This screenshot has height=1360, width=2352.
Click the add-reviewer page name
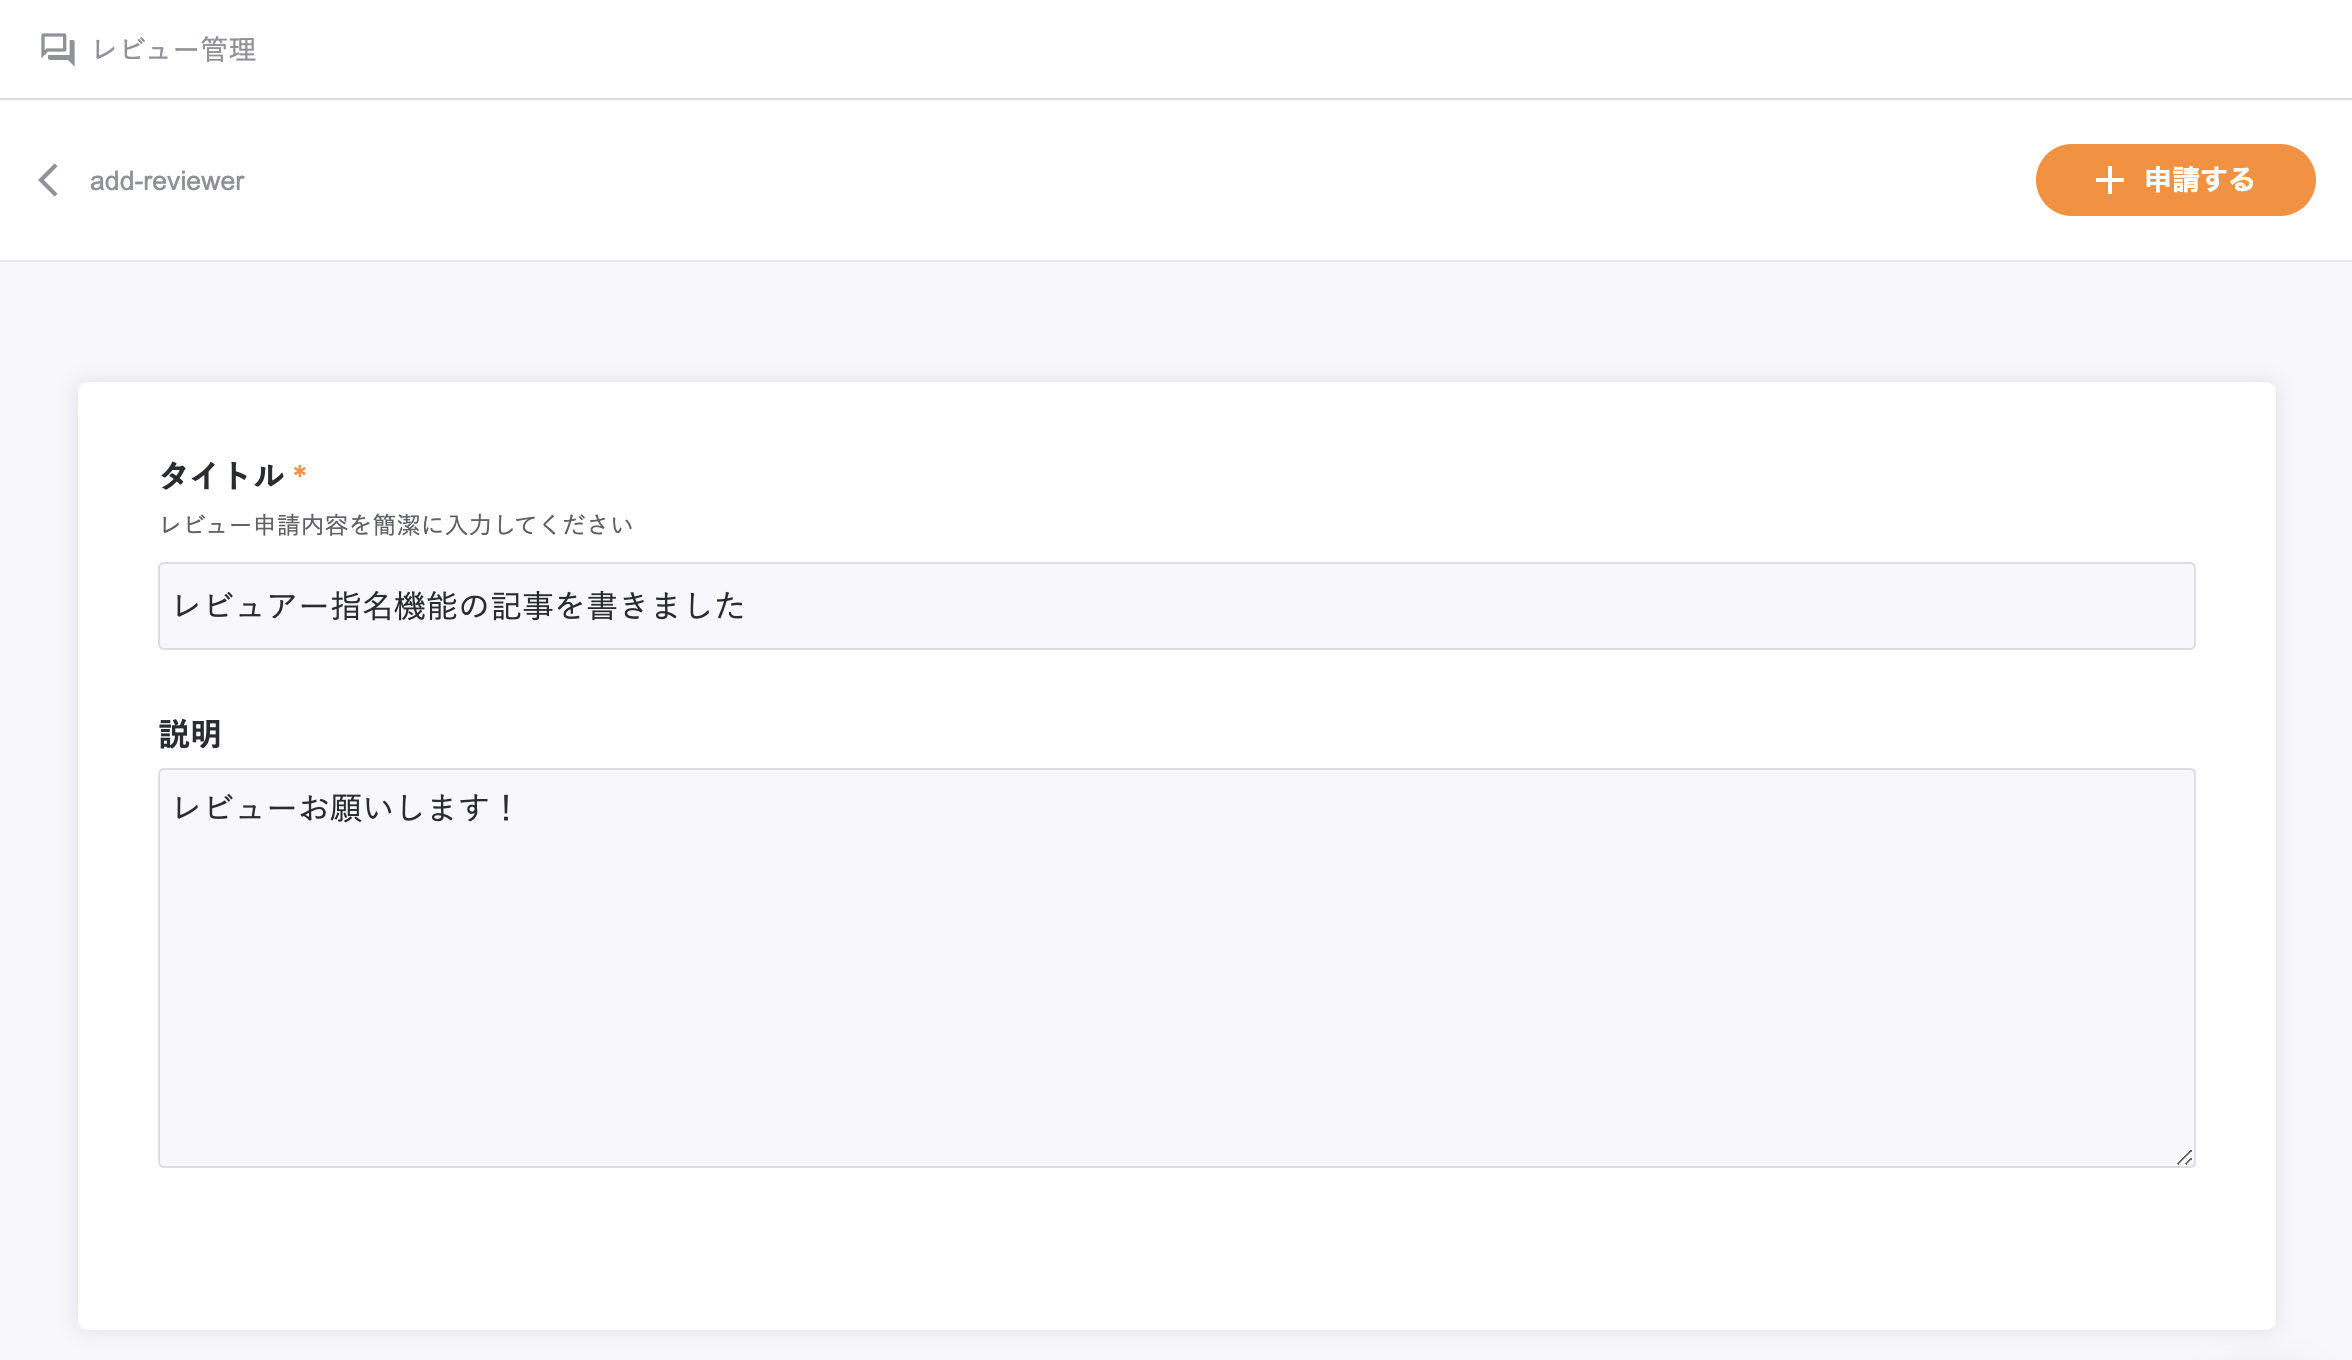(x=167, y=181)
